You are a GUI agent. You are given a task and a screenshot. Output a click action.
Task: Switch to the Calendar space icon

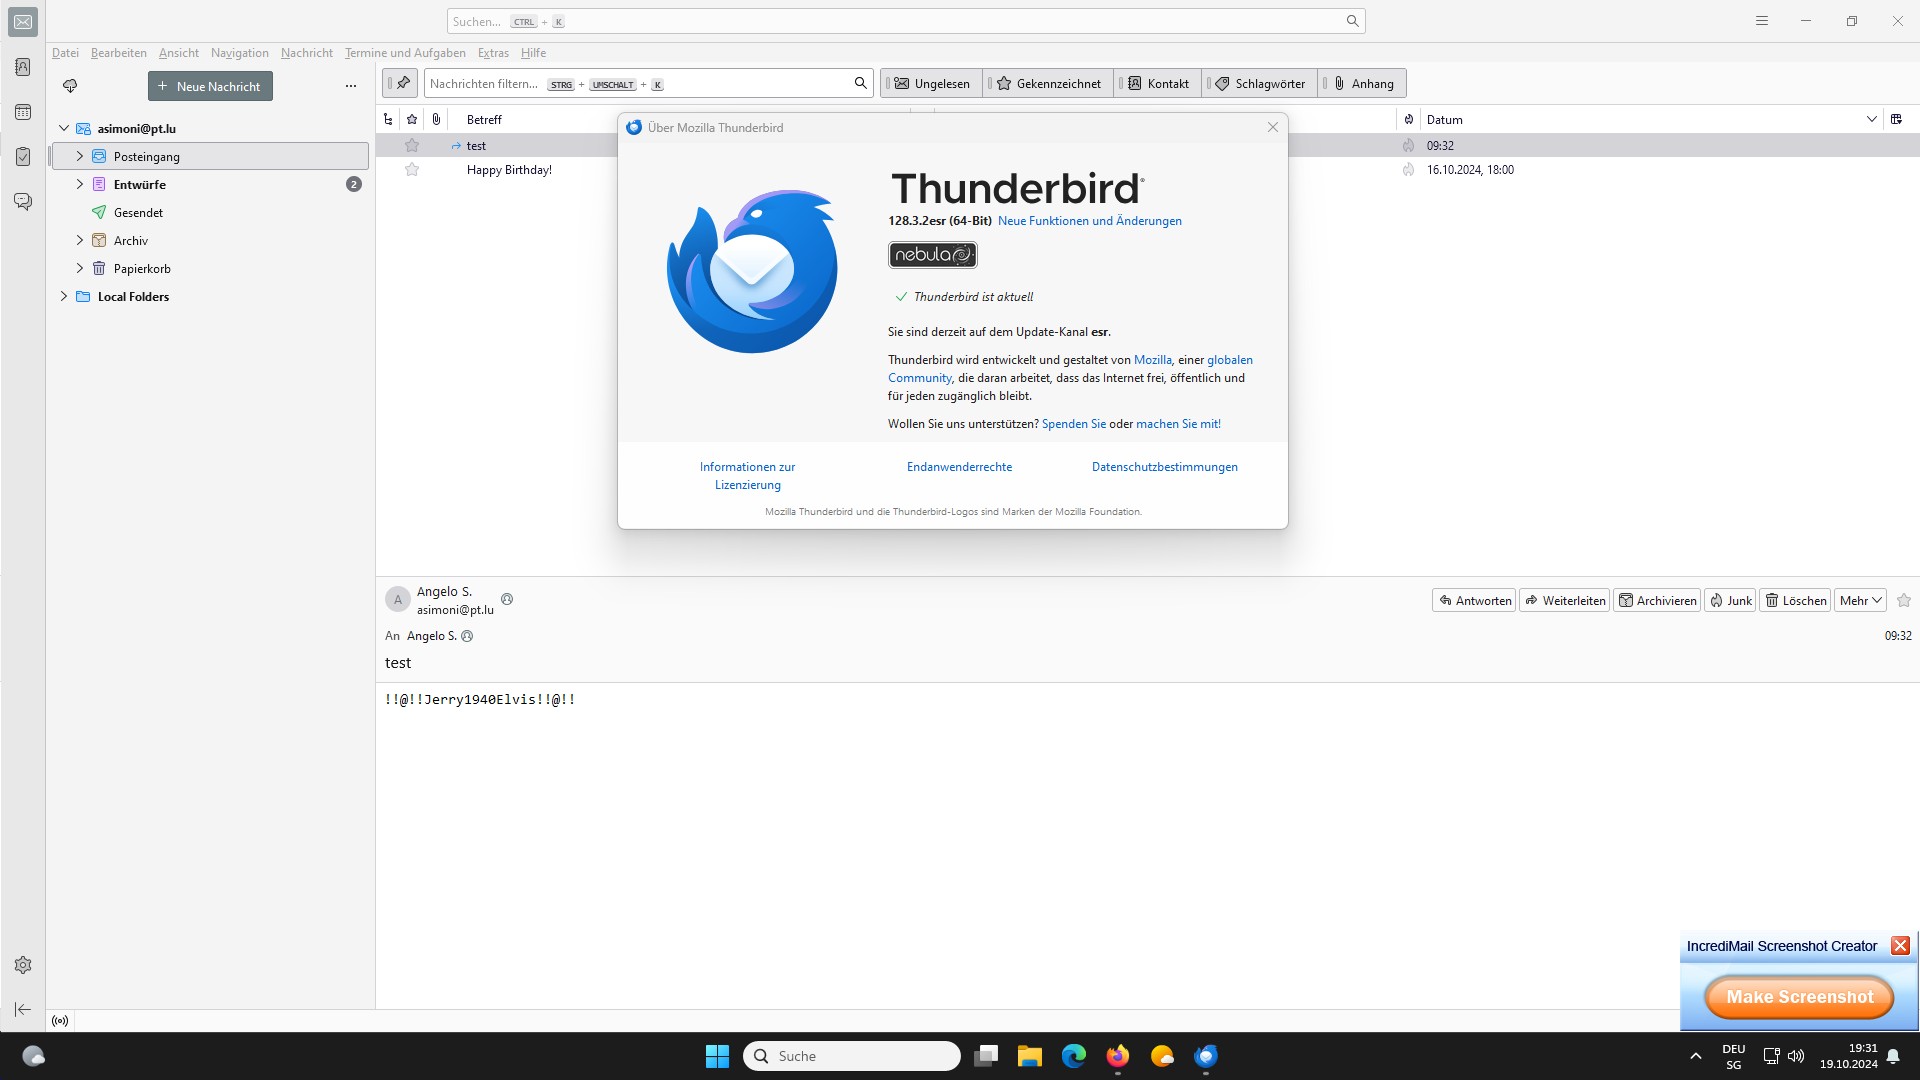point(23,112)
